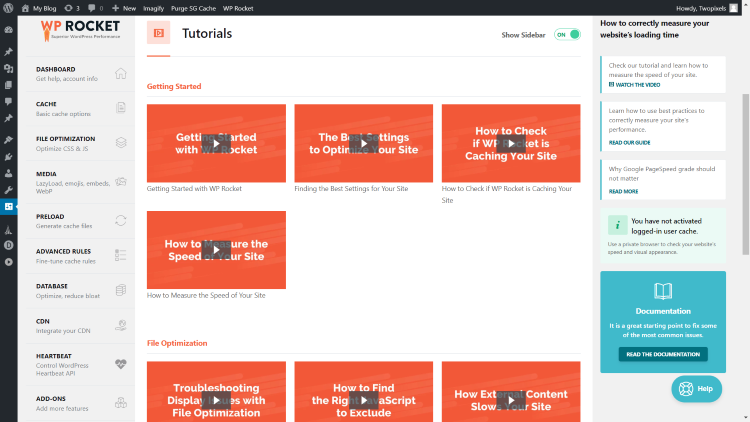This screenshot has width=750, height=422.
Task: Open the New content menu
Action: click(x=124, y=8)
